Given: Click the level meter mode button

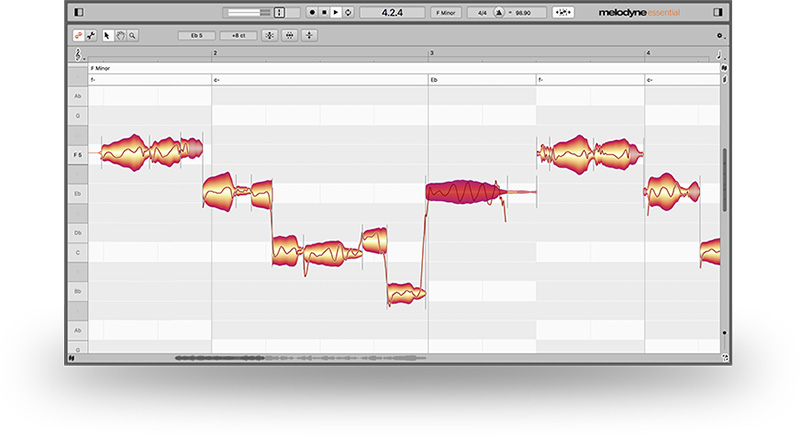Looking at the screenshot, I should [279, 12].
